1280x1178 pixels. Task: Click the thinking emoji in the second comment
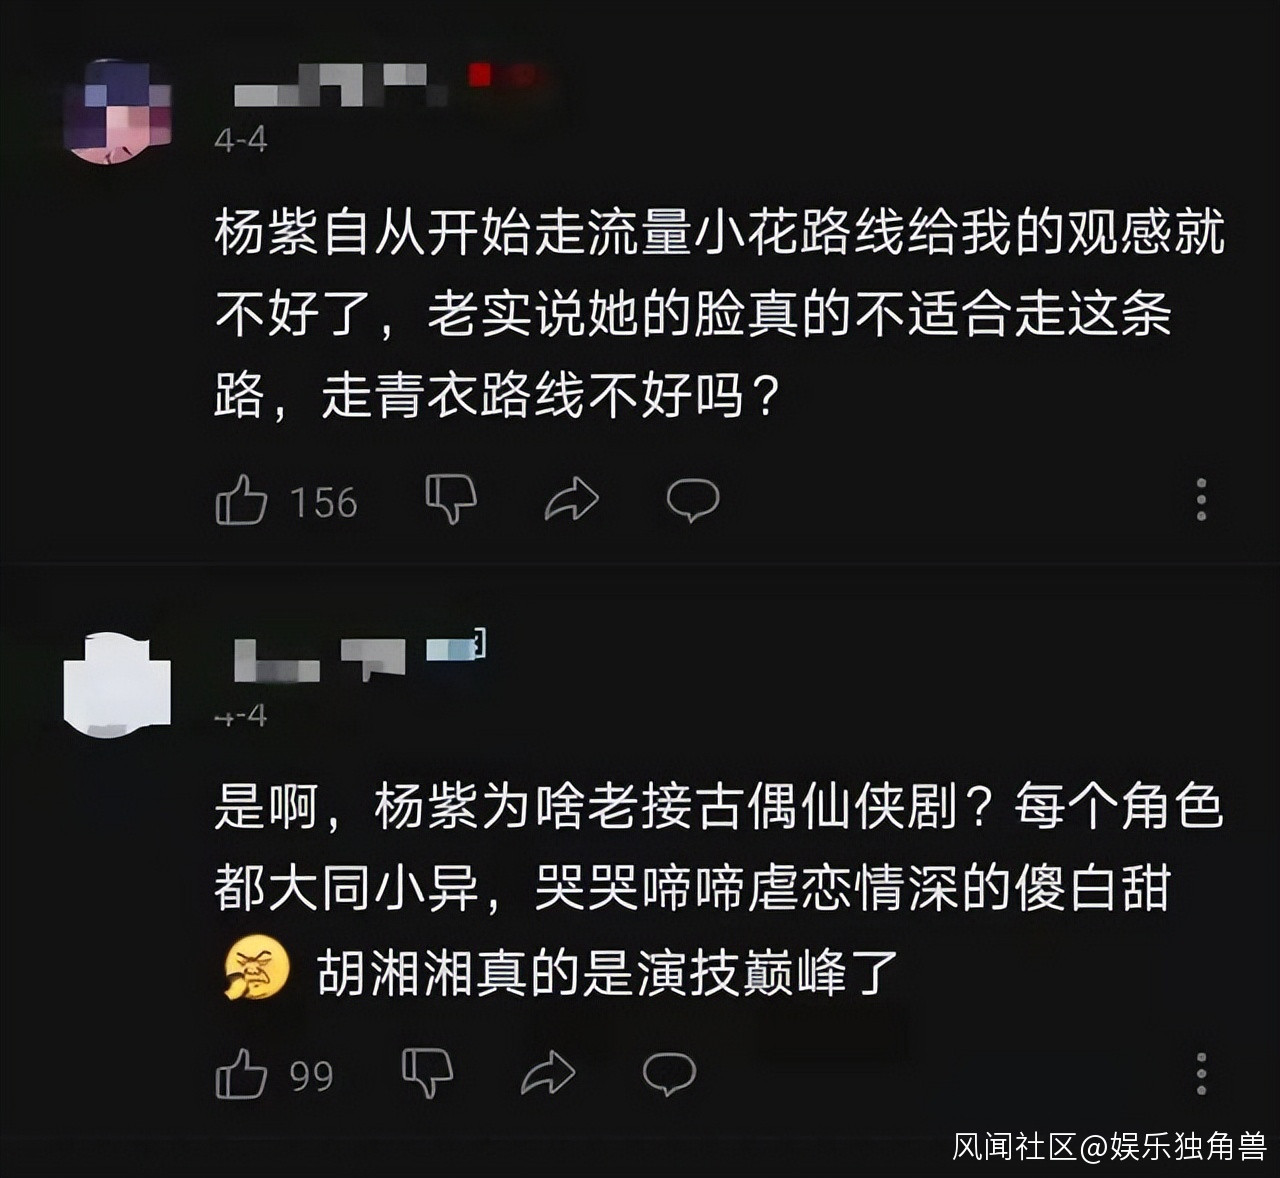[257, 970]
